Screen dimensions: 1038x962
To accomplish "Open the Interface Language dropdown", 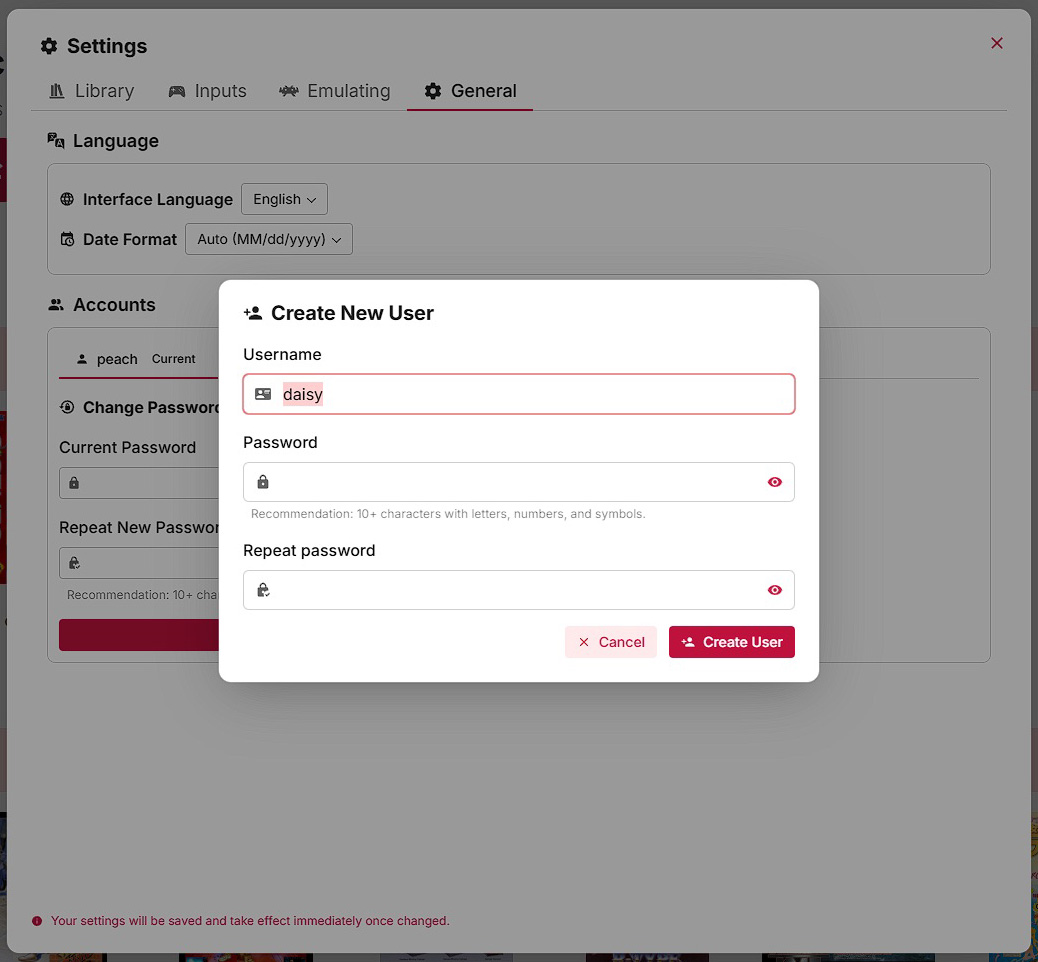I will 284,199.
